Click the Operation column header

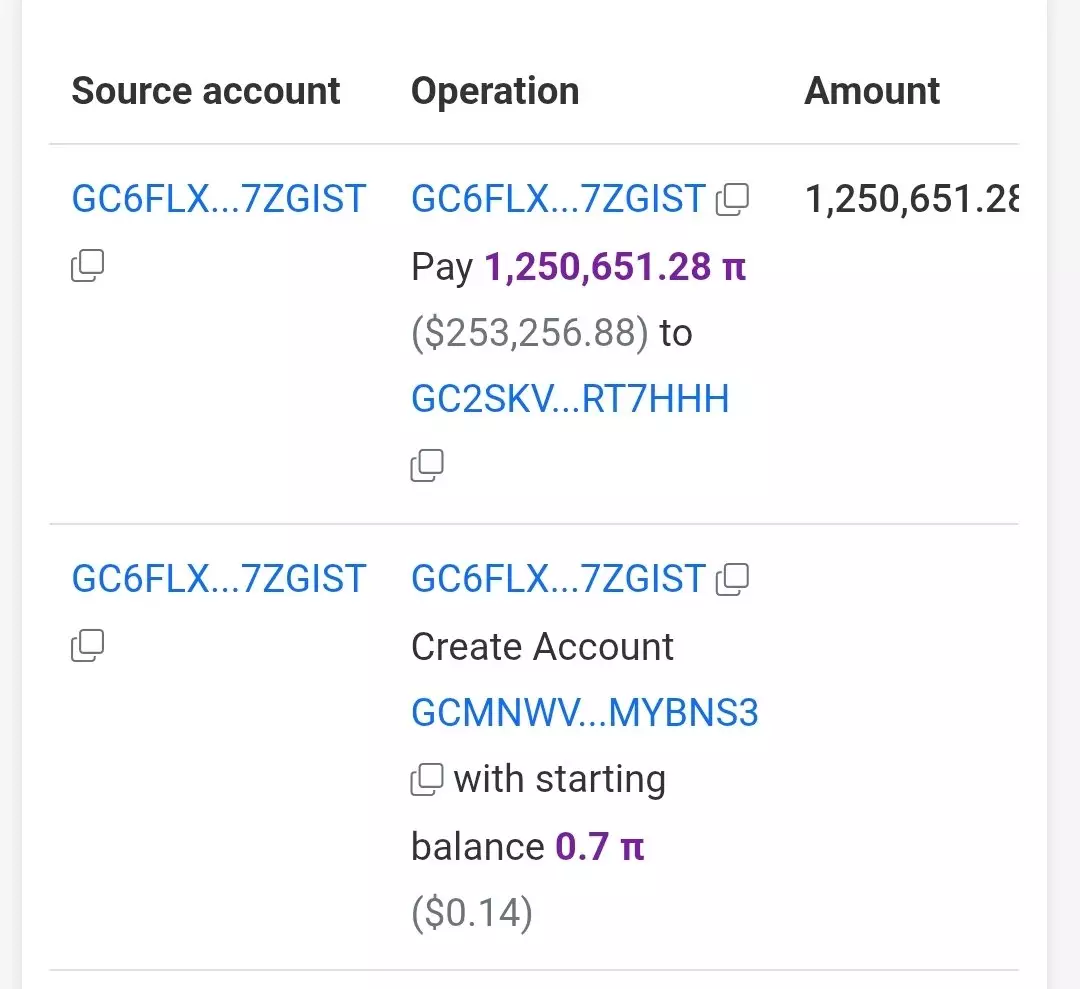(495, 91)
